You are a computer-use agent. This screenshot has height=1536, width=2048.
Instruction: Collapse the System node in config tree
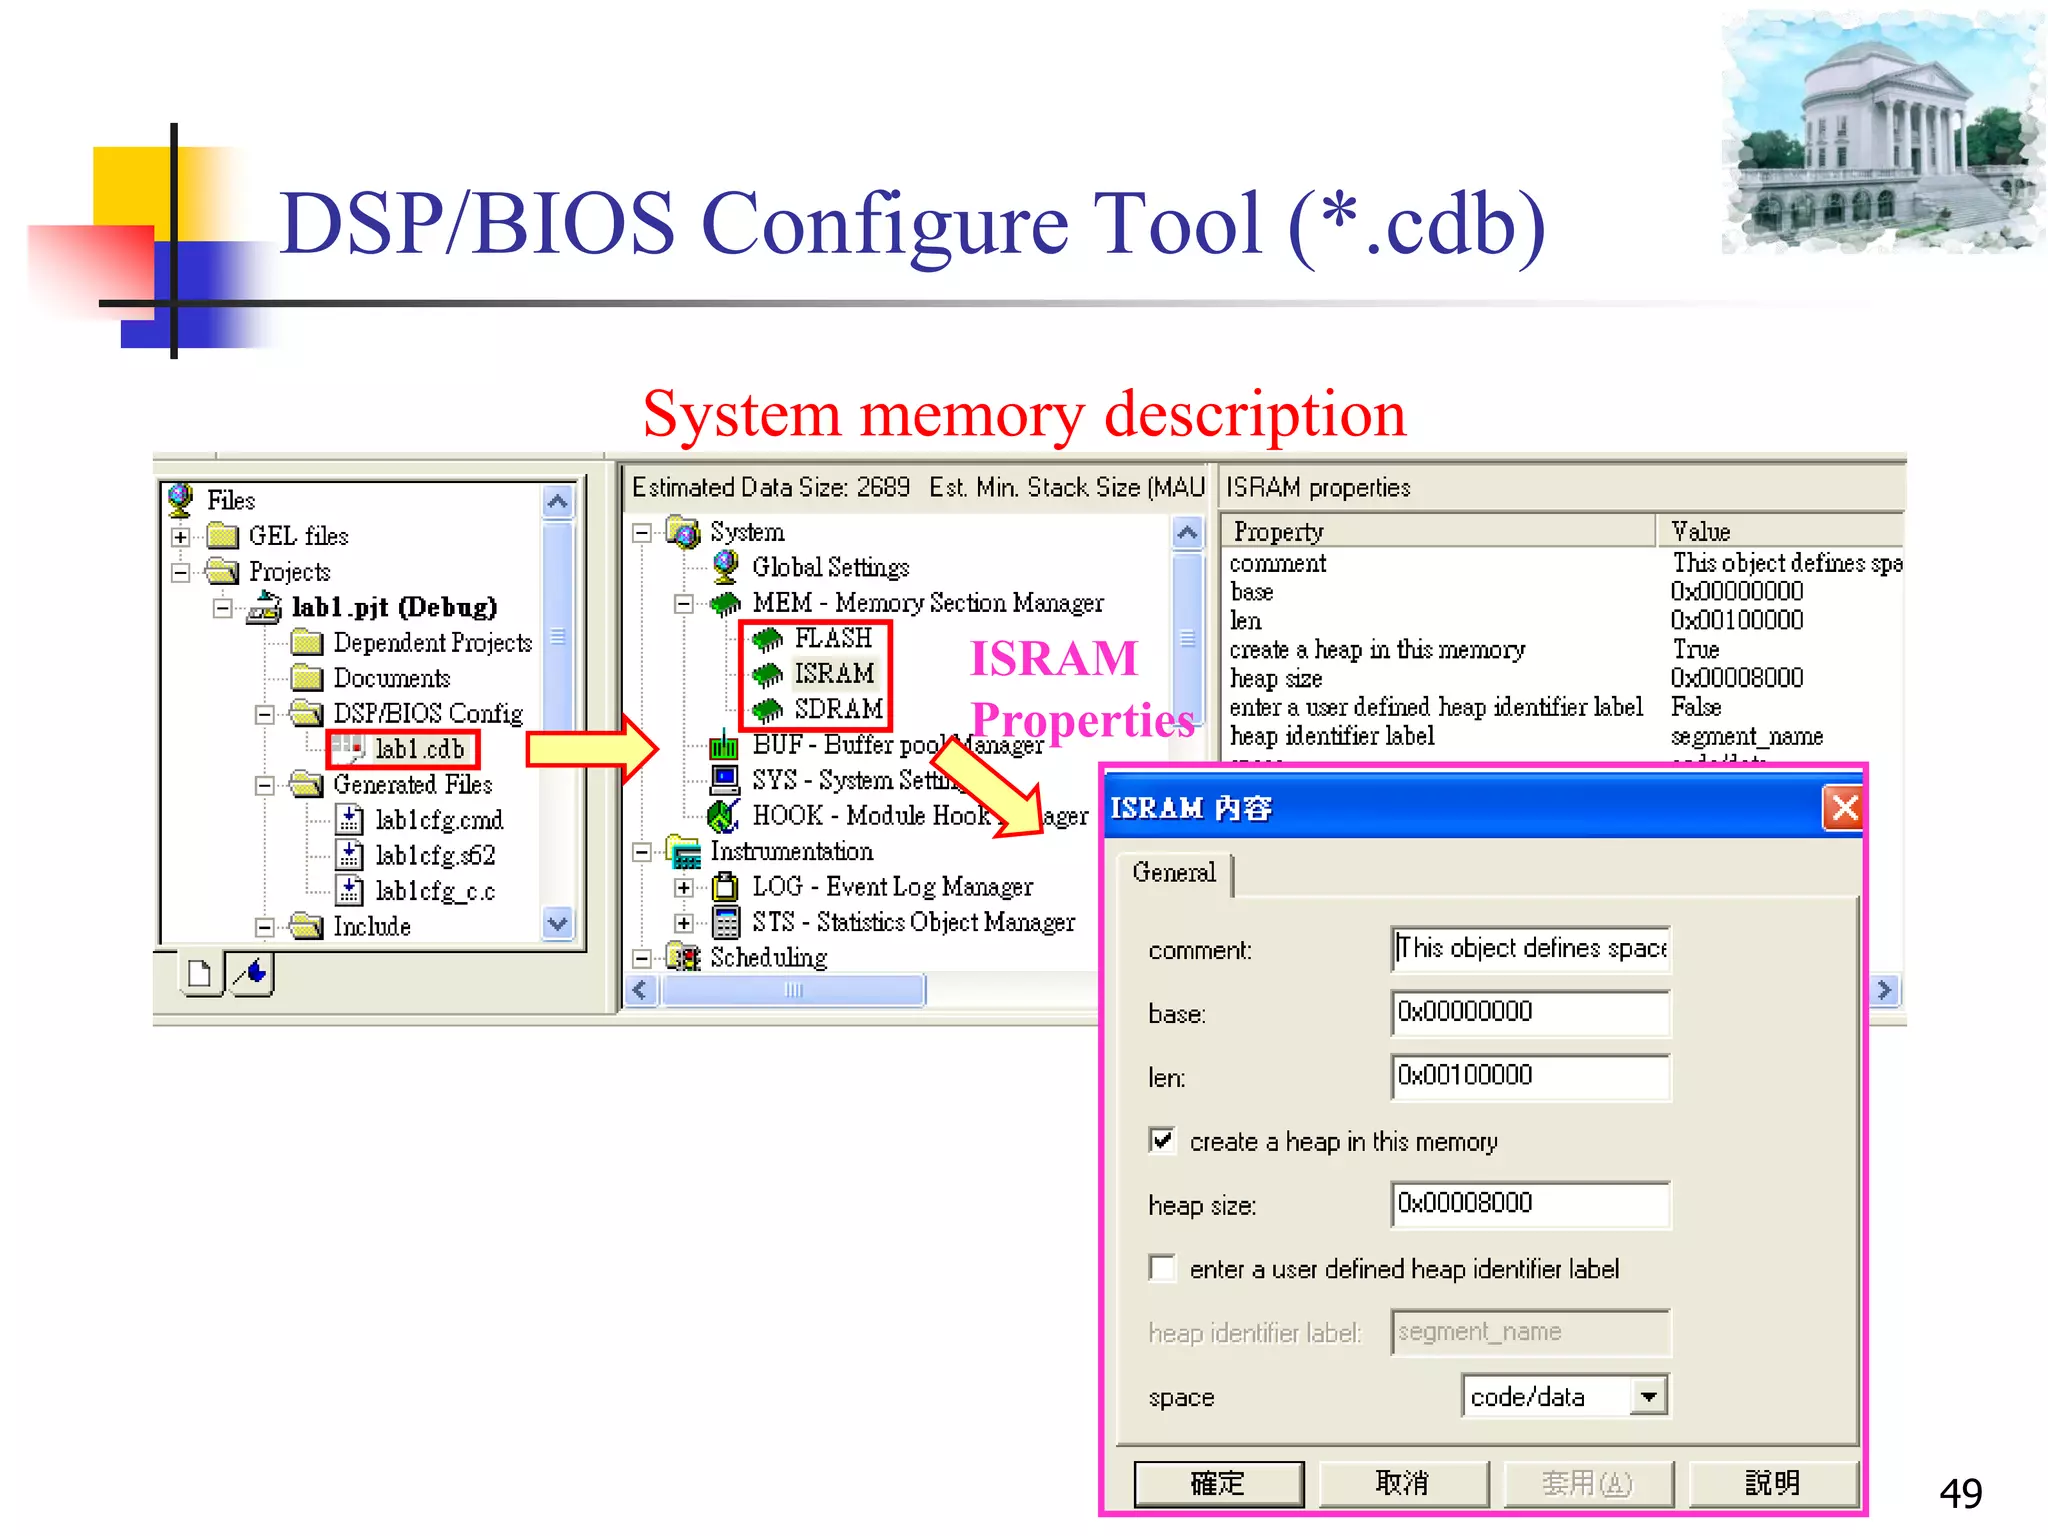(x=642, y=533)
